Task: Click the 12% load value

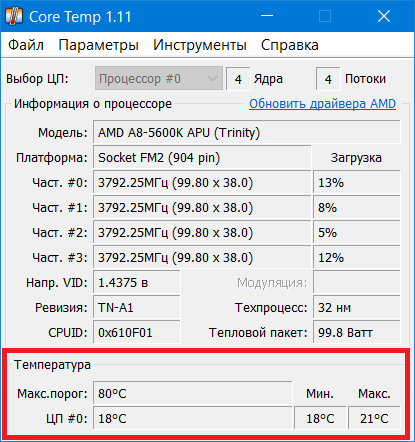Action: click(357, 257)
